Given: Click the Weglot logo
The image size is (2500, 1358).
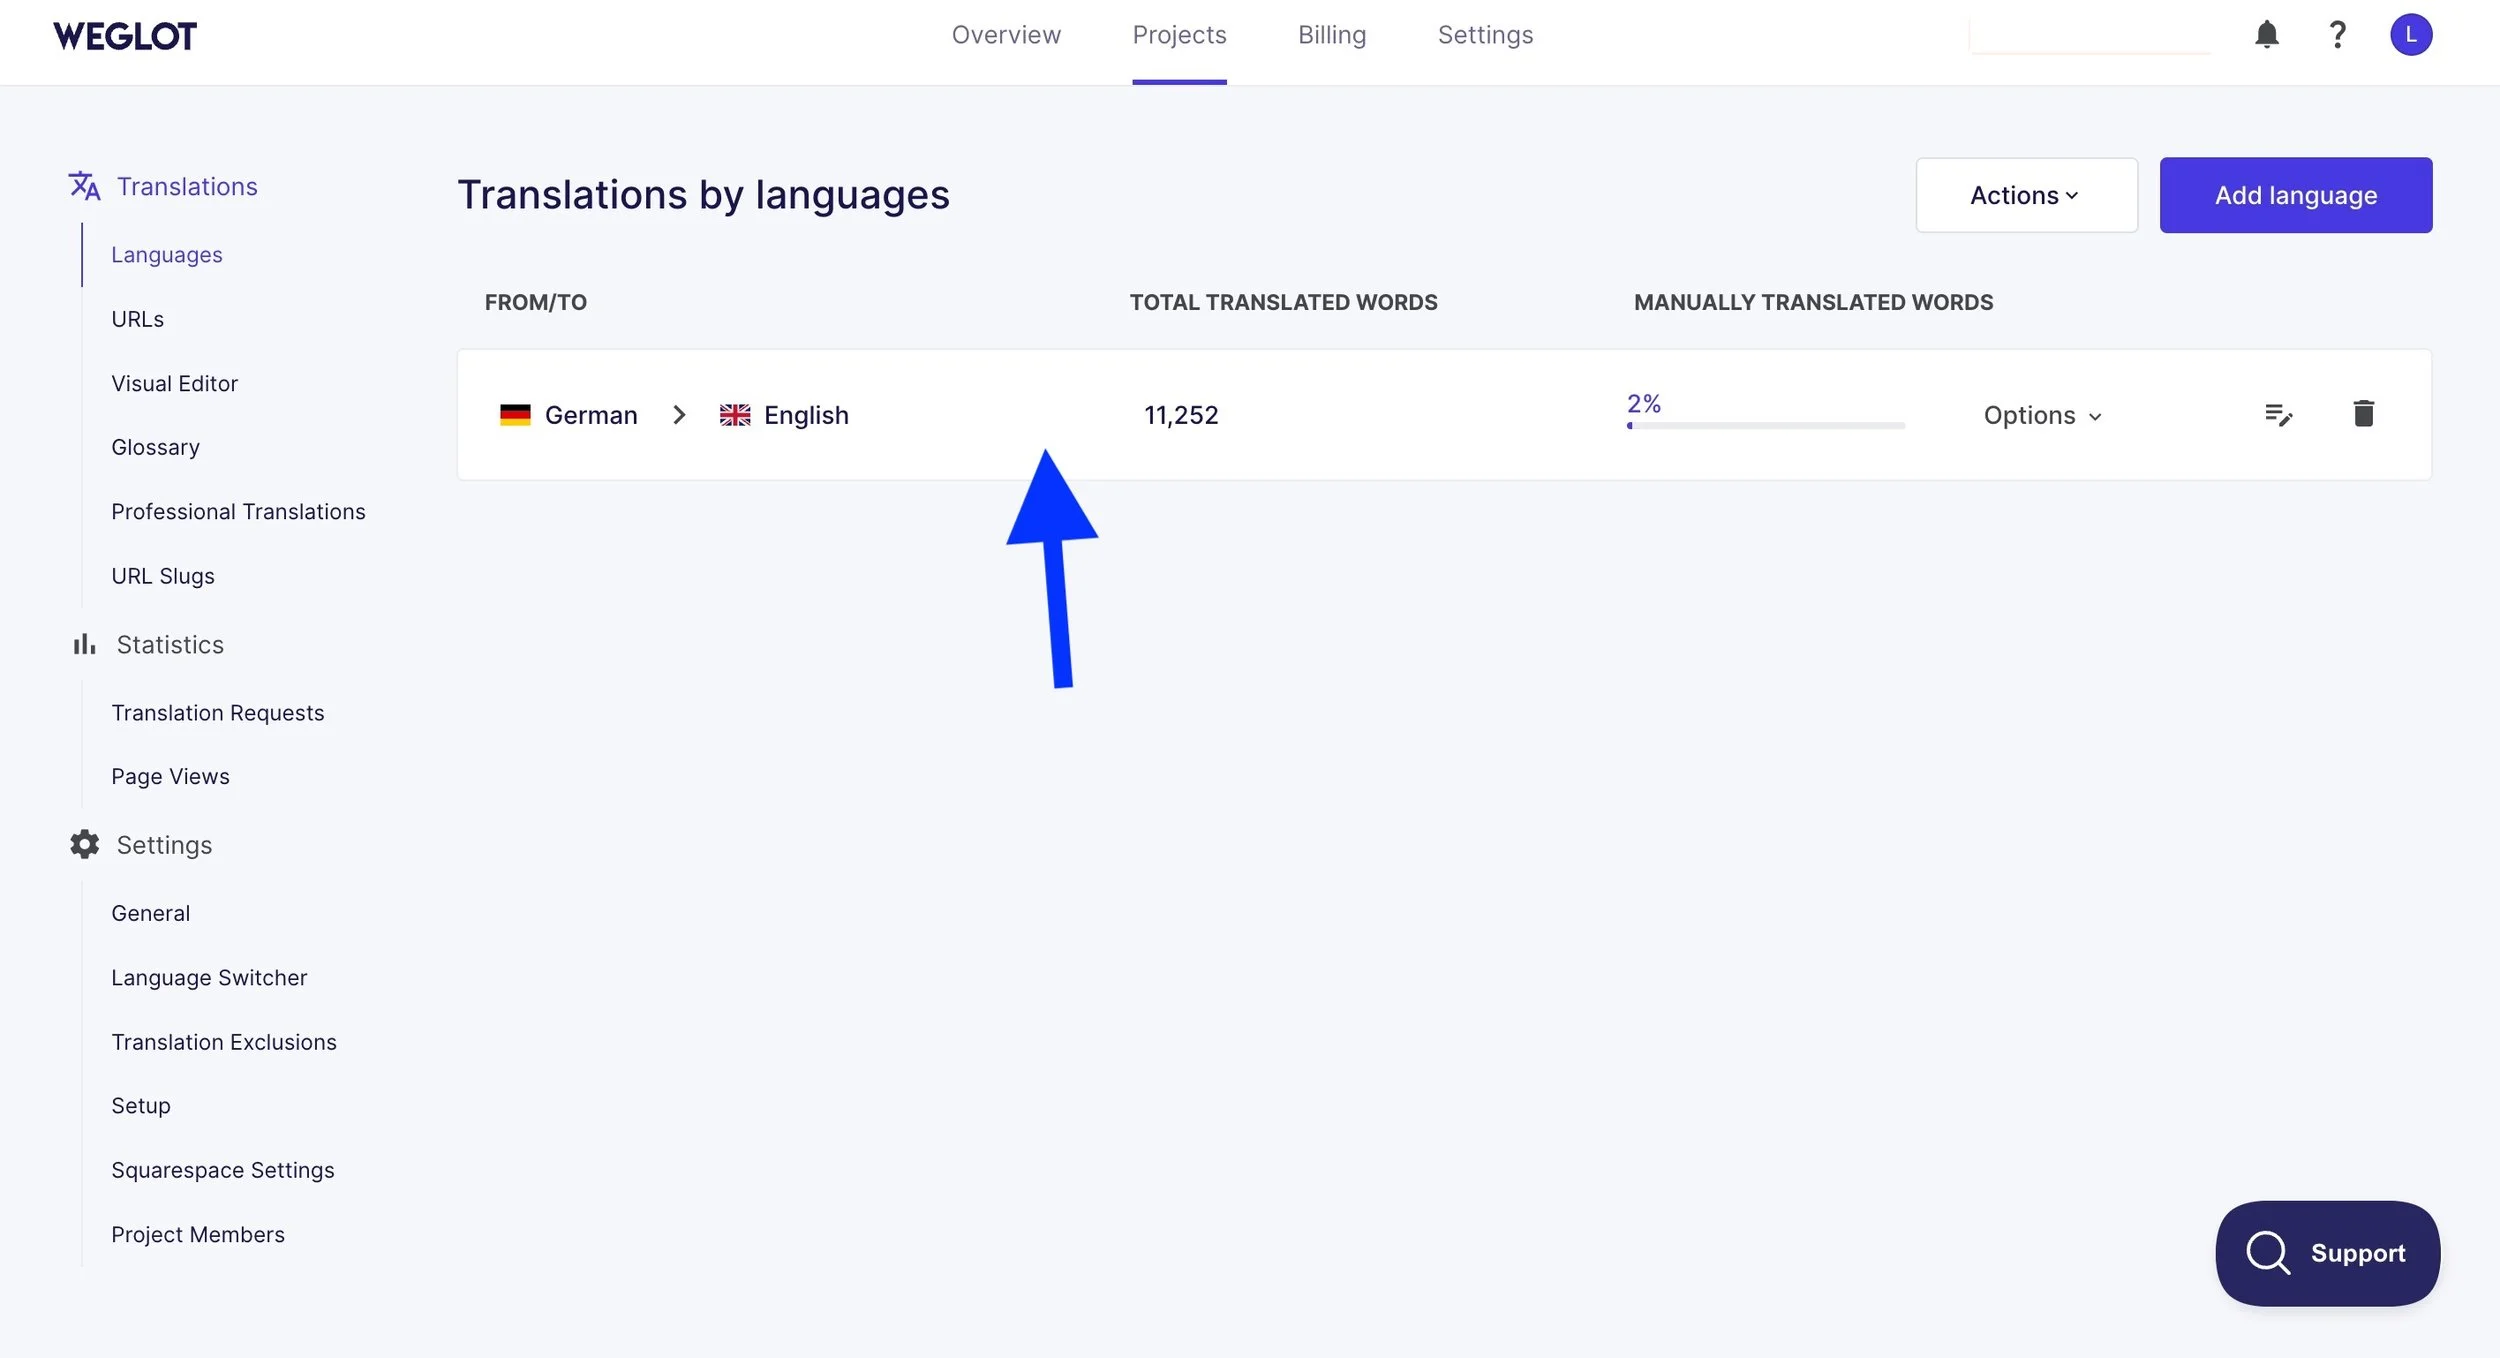Looking at the screenshot, I should tap(125, 36).
